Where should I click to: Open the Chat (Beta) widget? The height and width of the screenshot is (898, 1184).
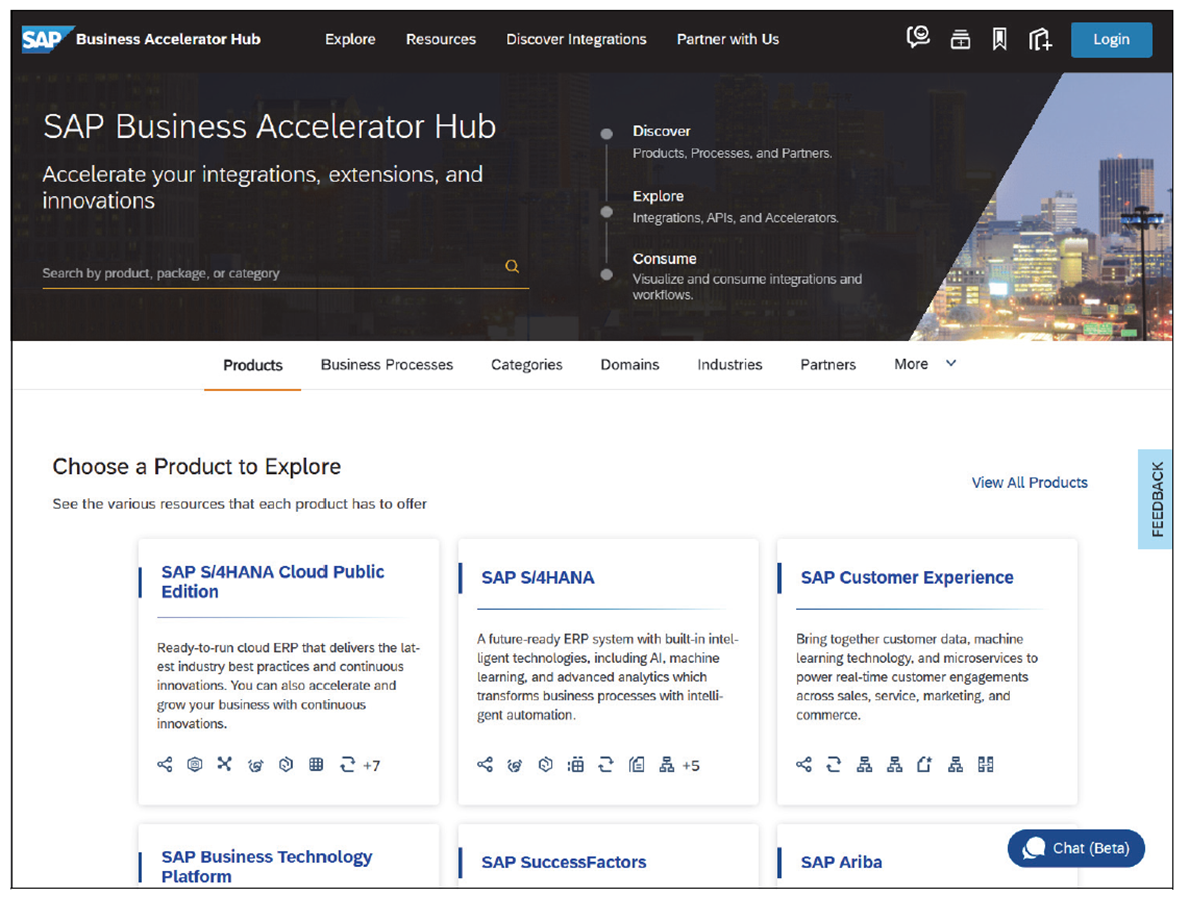click(x=1076, y=848)
